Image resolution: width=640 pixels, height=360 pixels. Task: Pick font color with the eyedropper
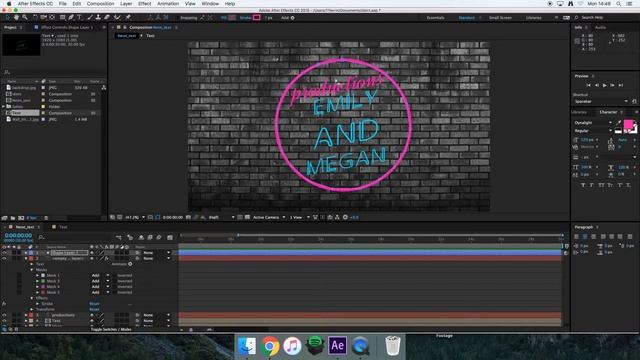618,122
